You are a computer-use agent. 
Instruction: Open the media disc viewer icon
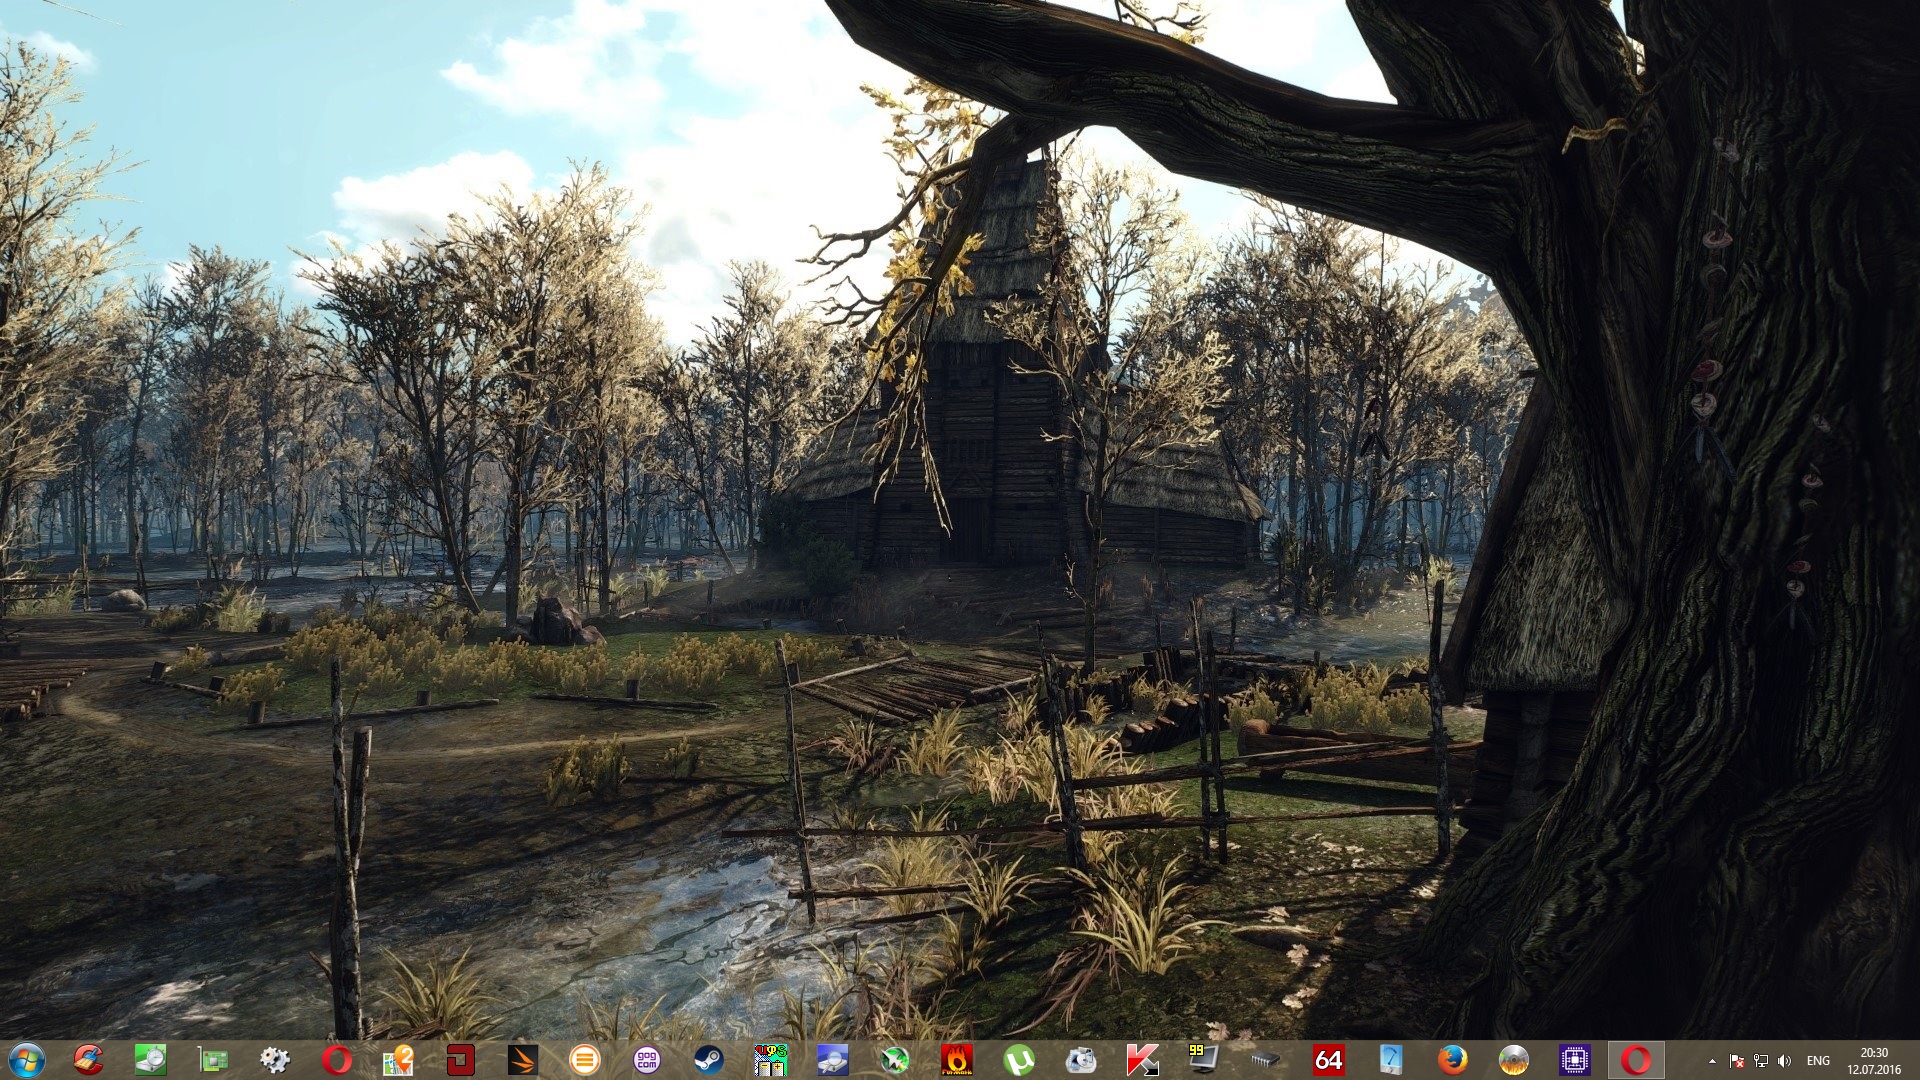click(x=1081, y=1060)
